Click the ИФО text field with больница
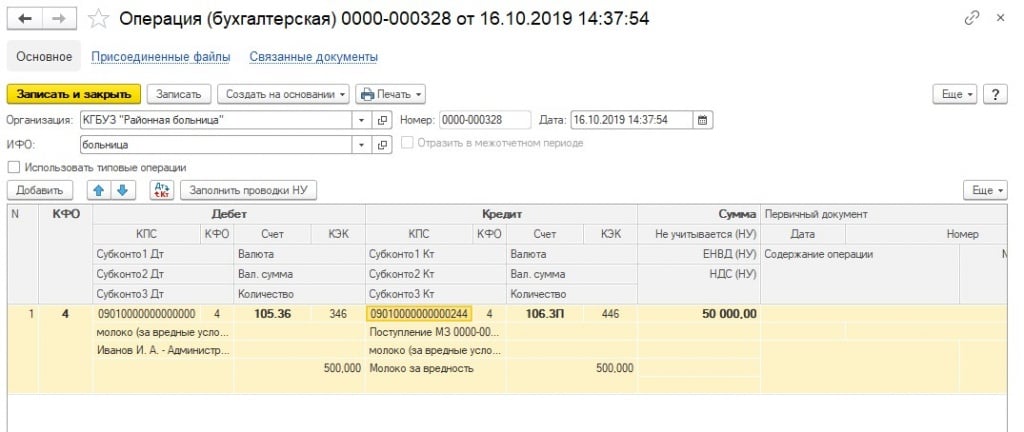This screenshot has height=432, width=1024. pyautogui.click(x=216, y=144)
